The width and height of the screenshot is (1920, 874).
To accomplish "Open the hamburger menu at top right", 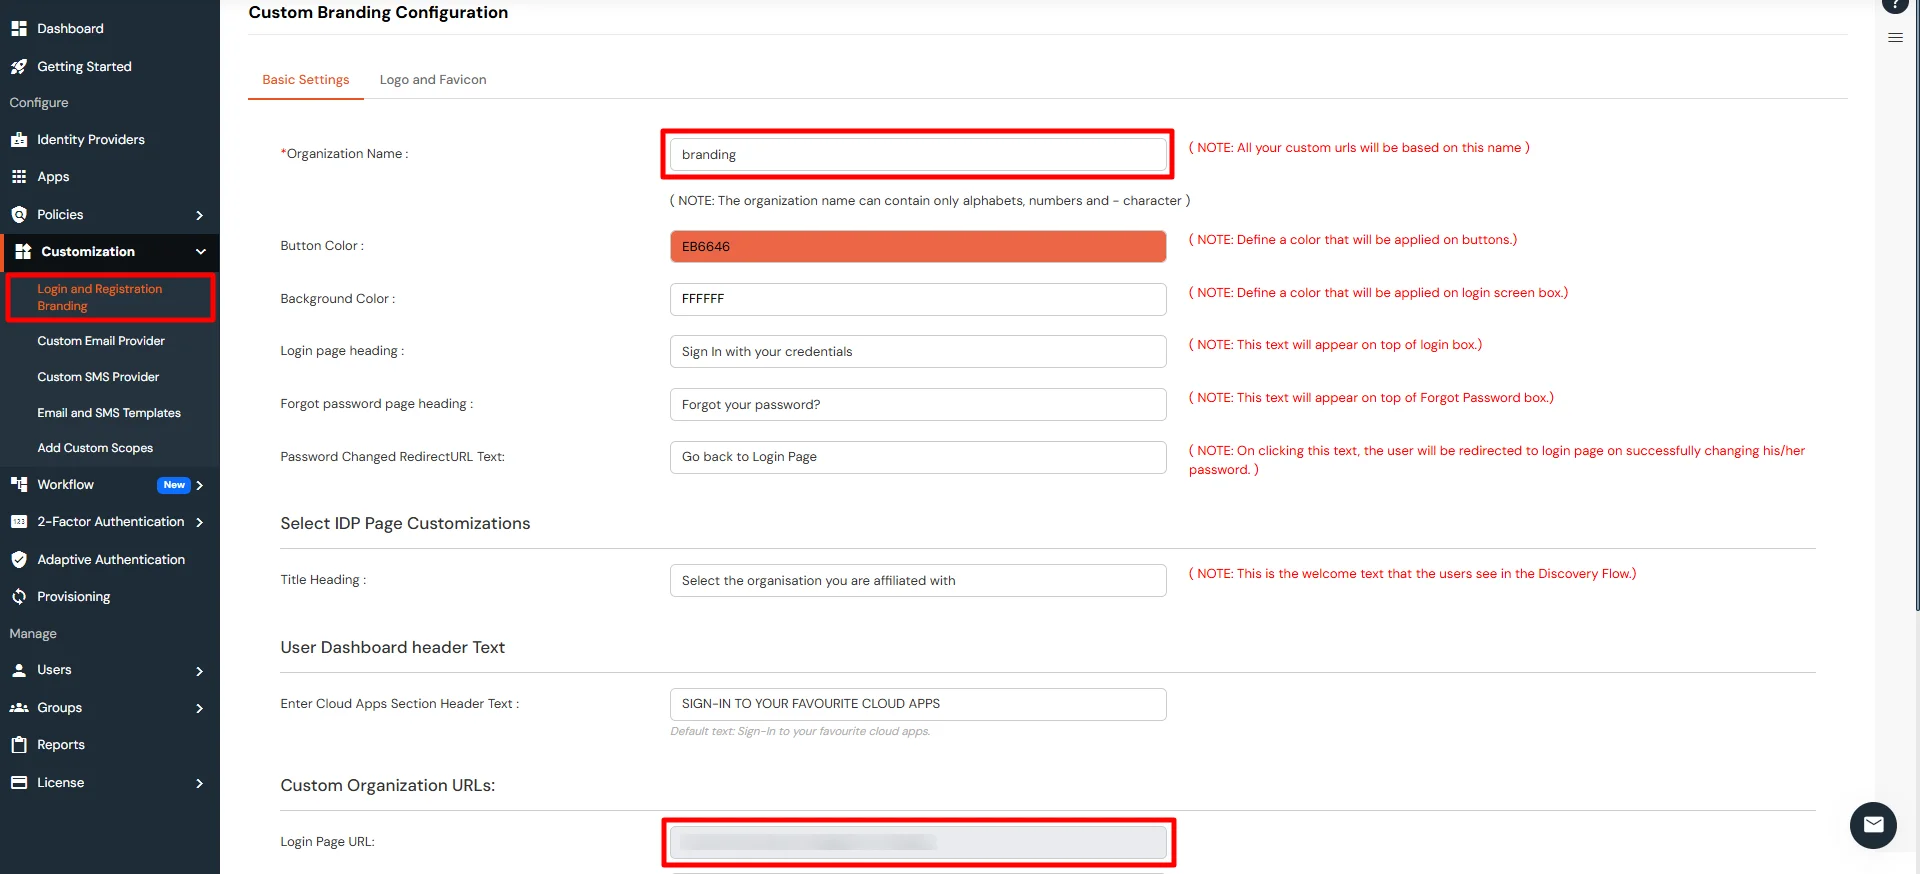I will [x=1895, y=38].
